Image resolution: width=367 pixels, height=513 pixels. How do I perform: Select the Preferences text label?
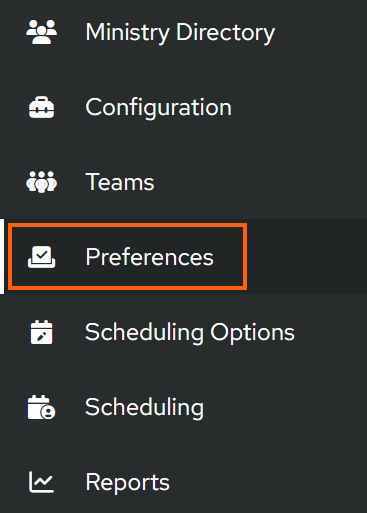(x=149, y=257)
